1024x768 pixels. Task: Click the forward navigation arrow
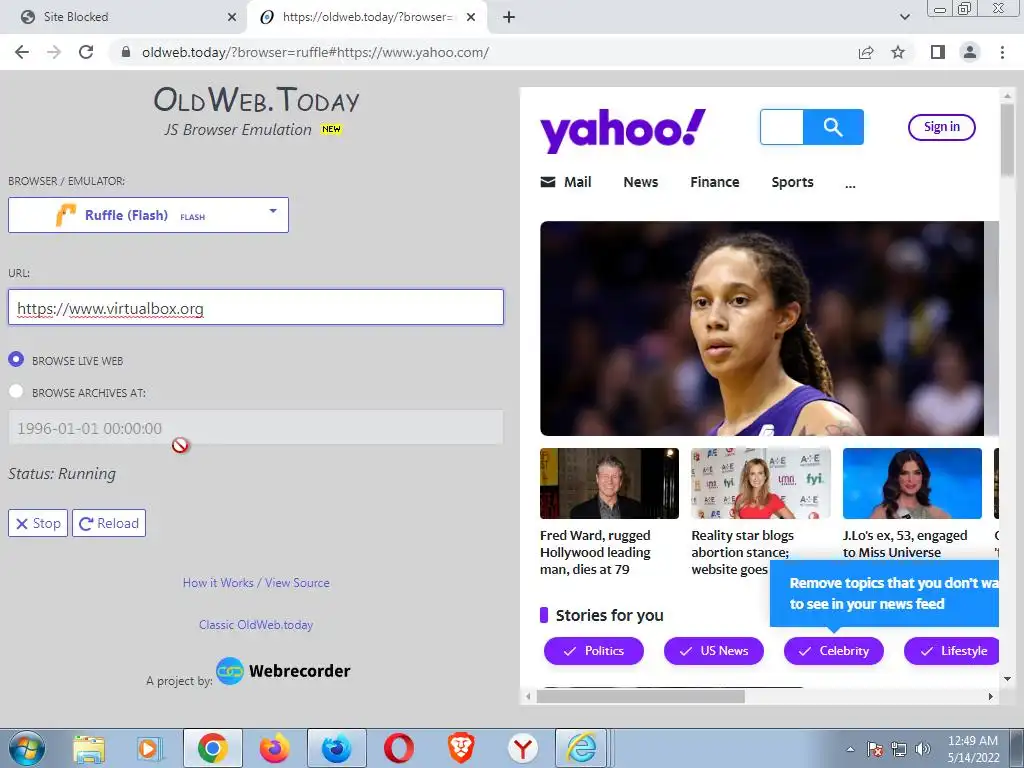click(x=54, y=52)
